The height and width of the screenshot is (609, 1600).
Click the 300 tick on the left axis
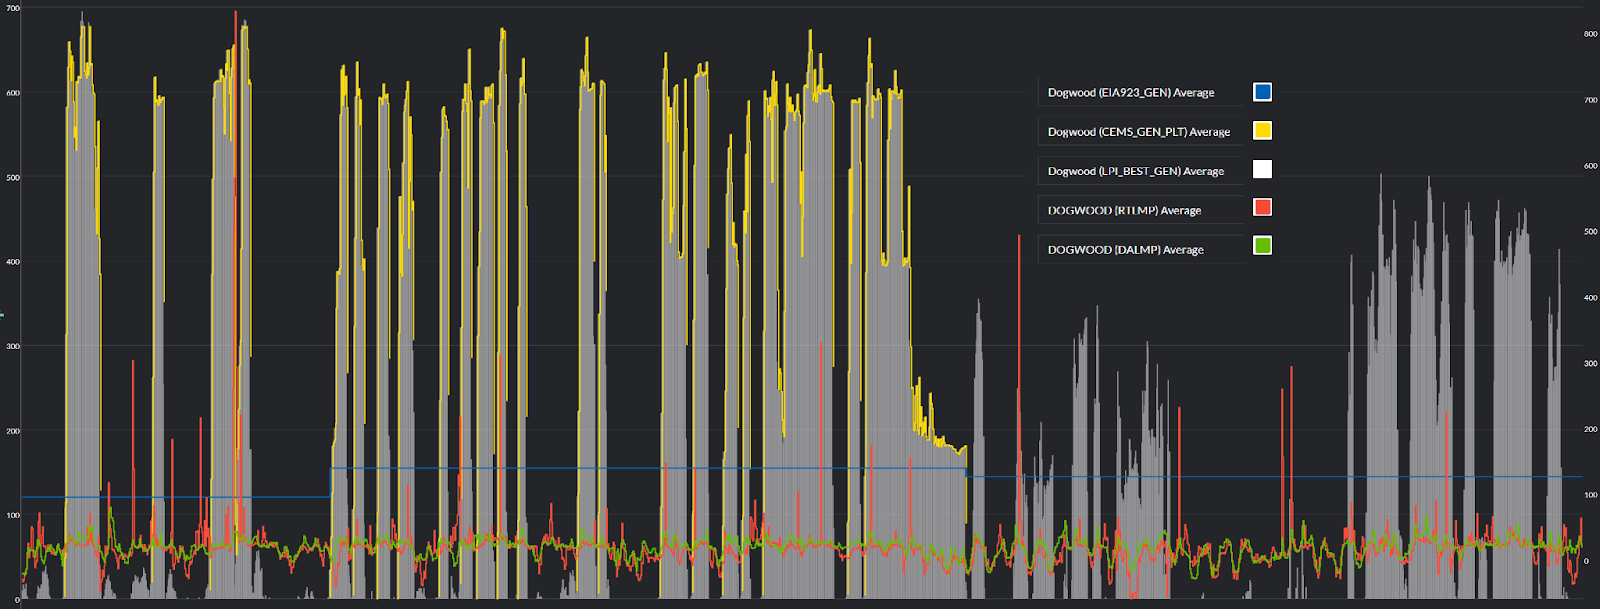[13, 347]
